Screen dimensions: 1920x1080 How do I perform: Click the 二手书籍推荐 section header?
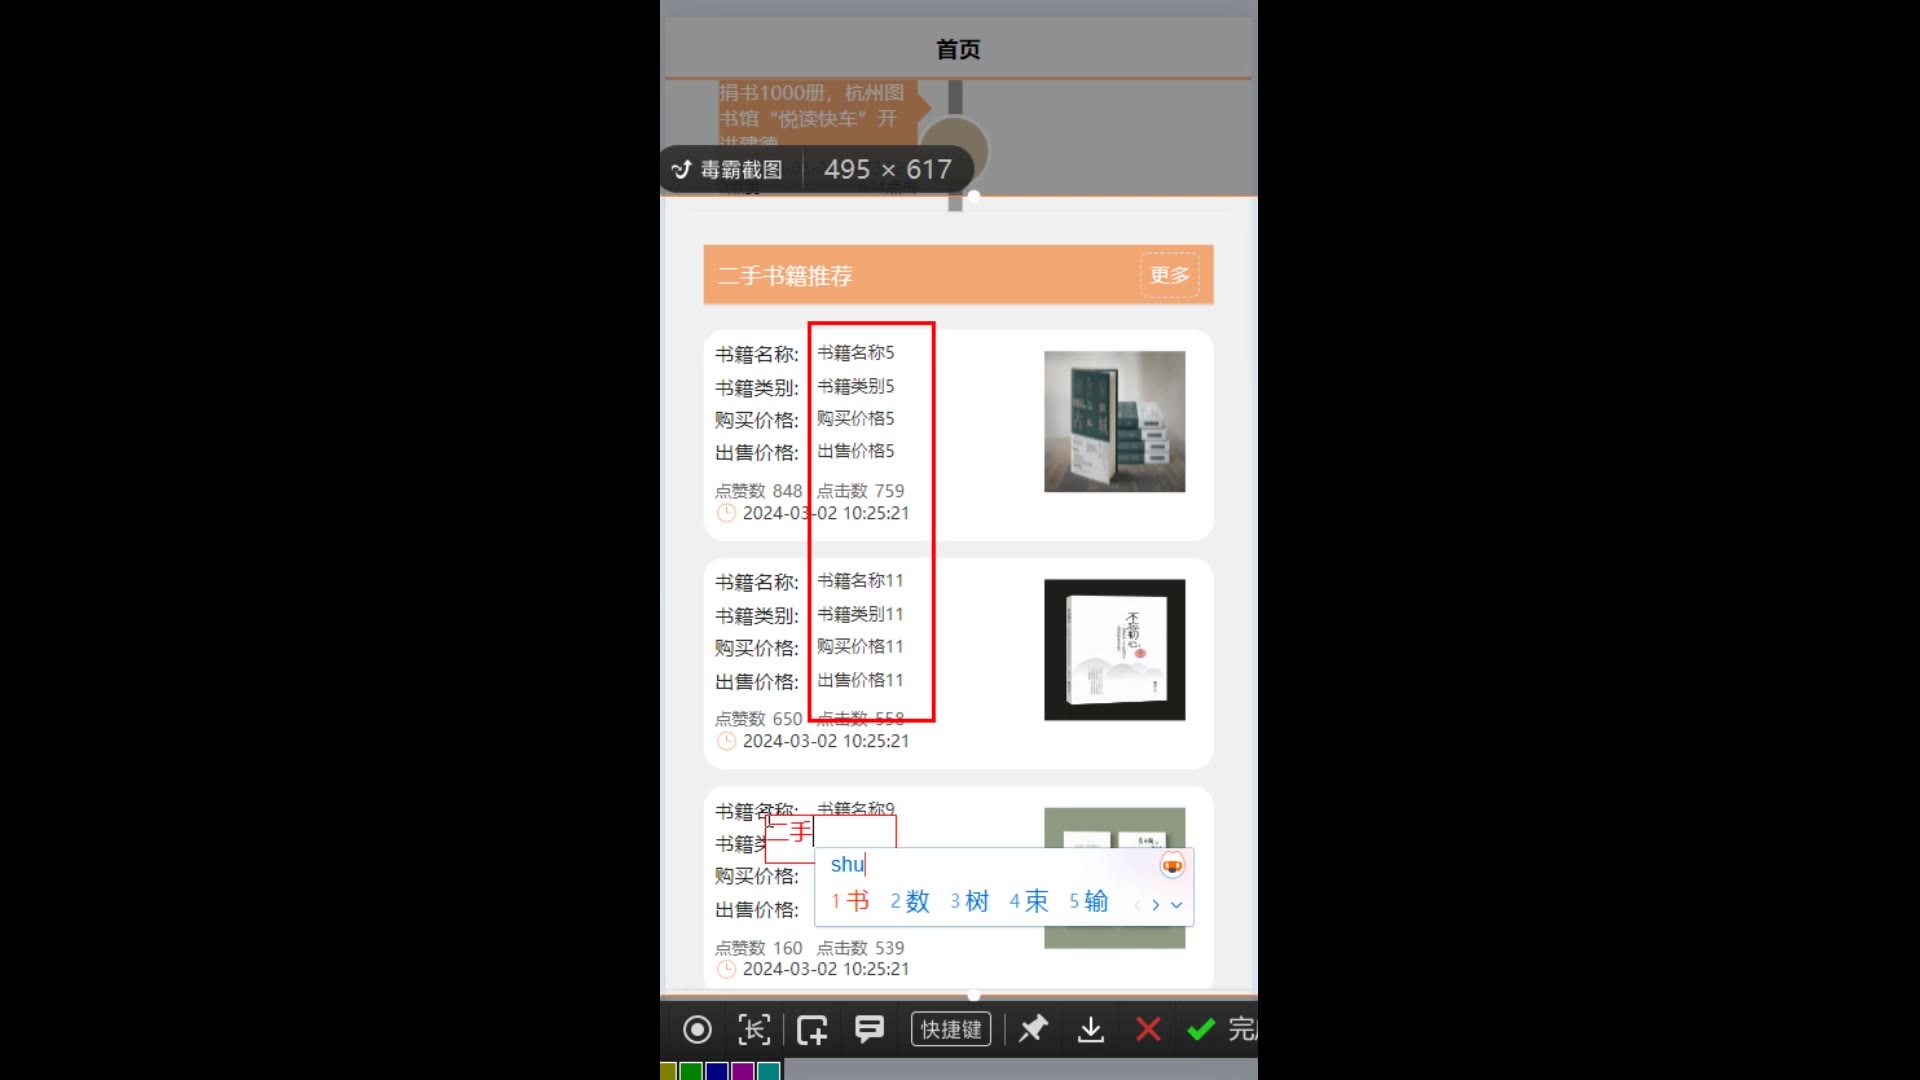click(958, 275)
